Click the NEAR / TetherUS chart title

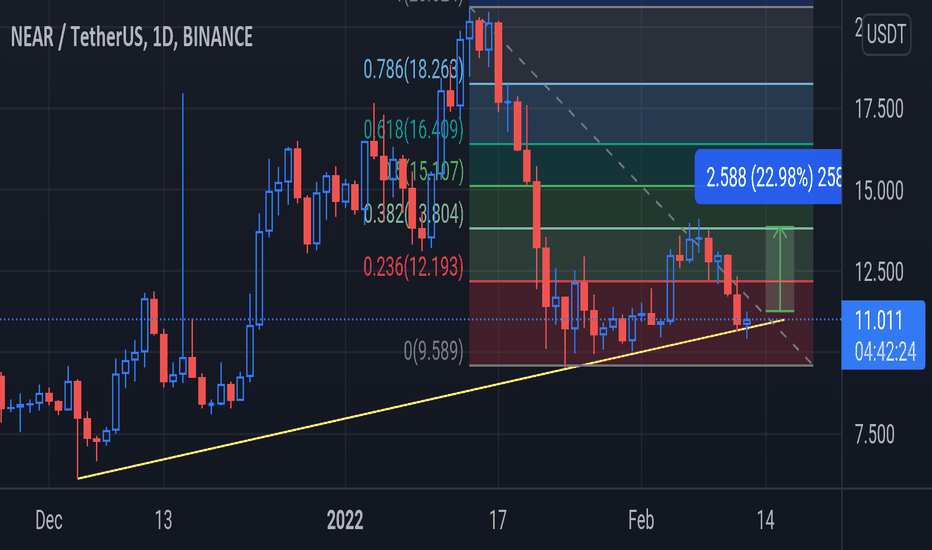point(131,37)
